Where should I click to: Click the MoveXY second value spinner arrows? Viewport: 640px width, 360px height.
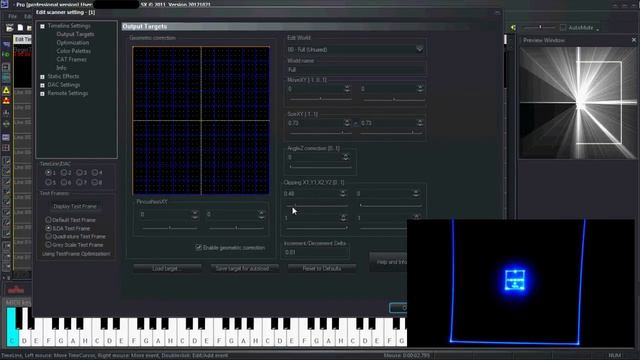pyautogui.click(x=420, y=89)
